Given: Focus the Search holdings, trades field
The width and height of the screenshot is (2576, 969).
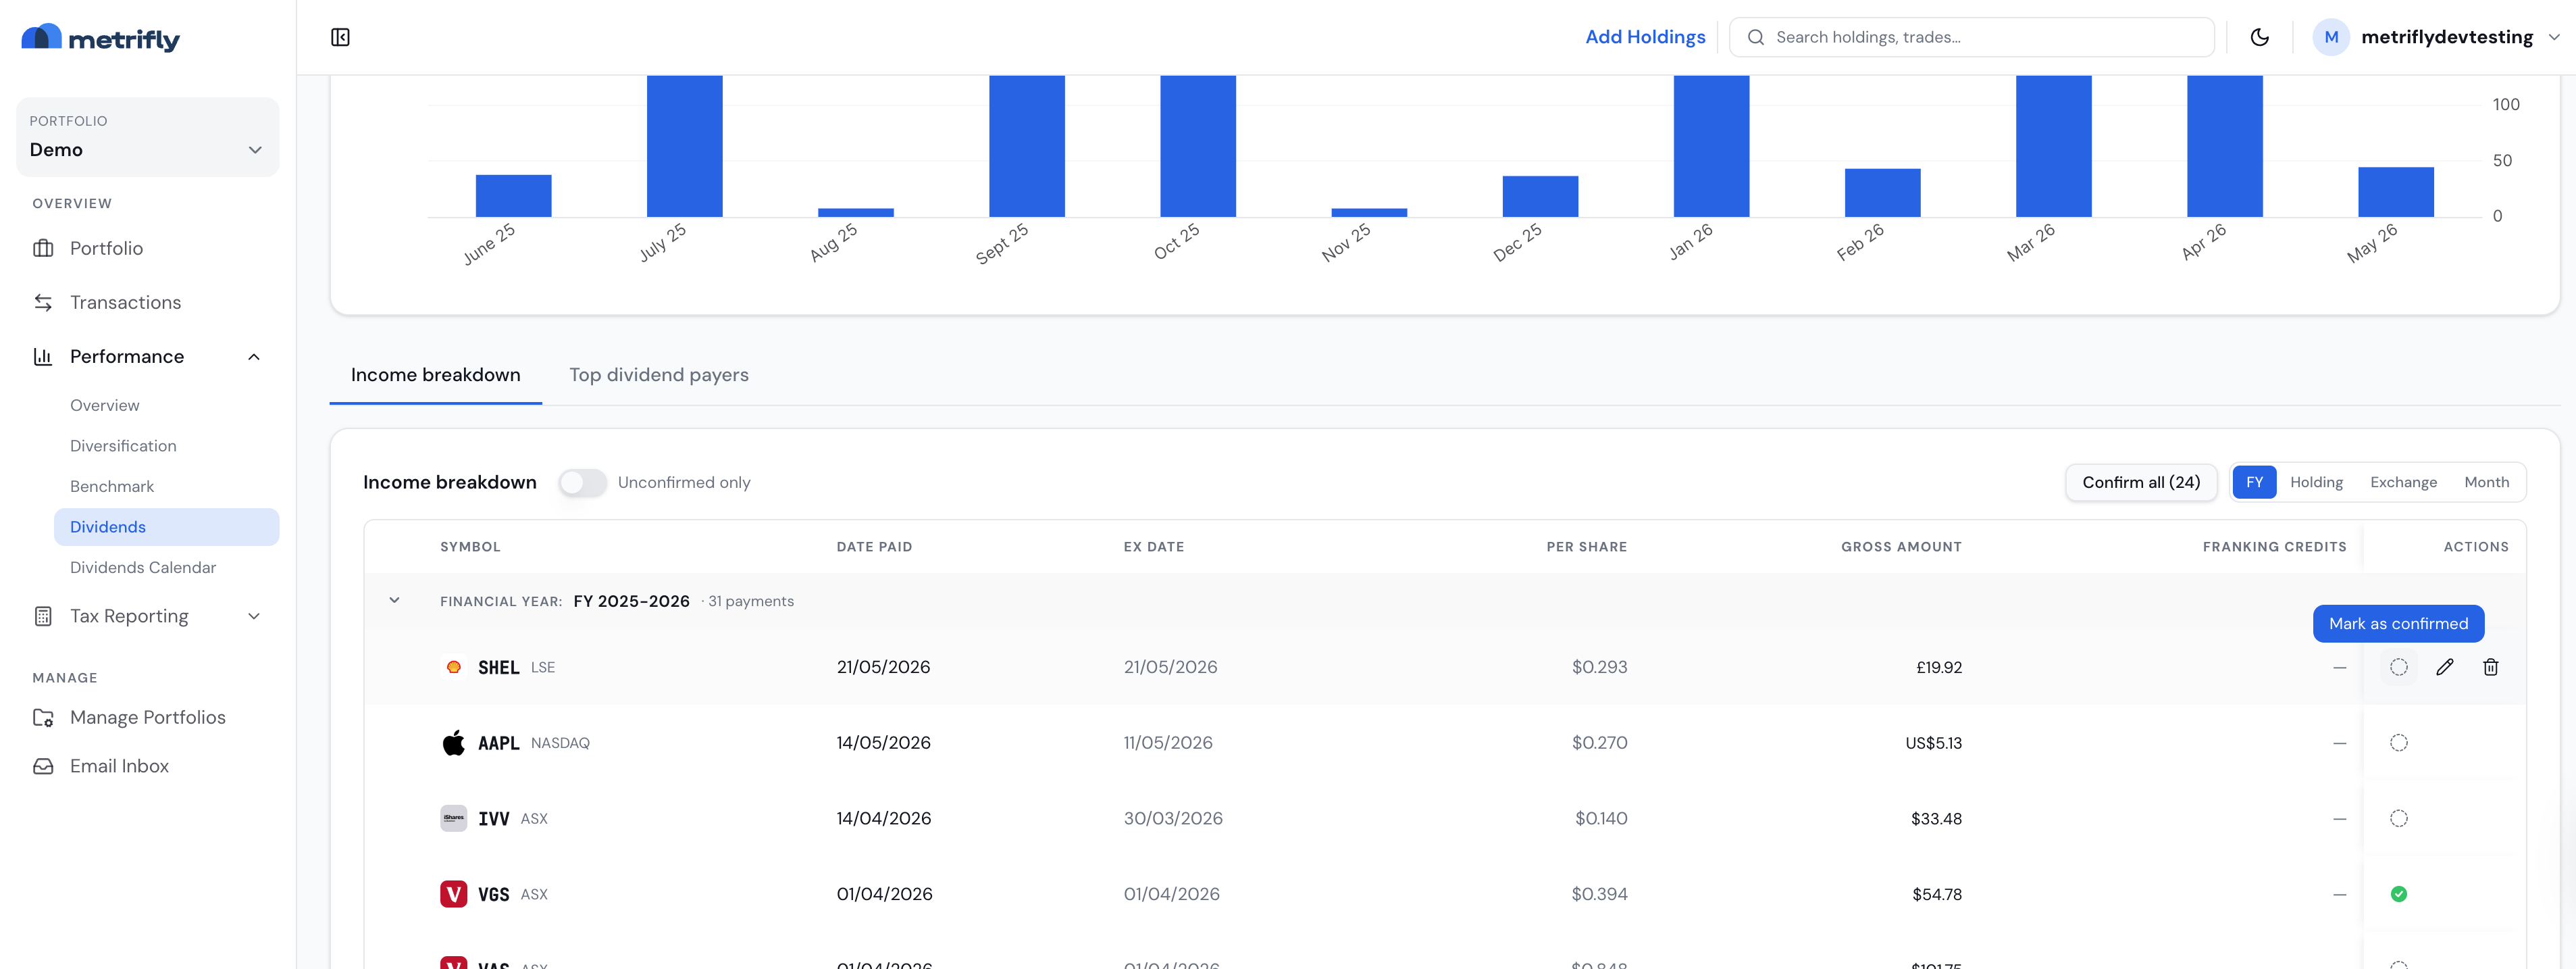Looking at the screenshot, I should click(1971, 37).
